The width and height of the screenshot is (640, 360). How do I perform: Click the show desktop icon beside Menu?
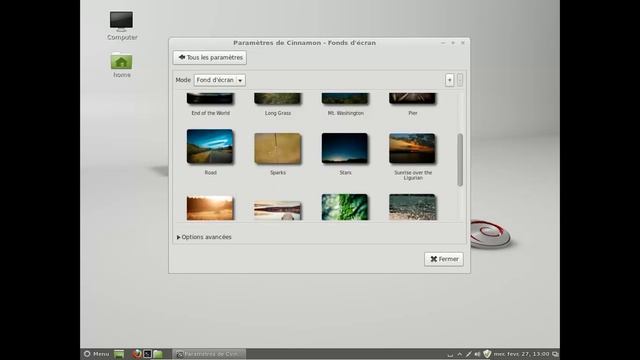[x=119, y=354]
